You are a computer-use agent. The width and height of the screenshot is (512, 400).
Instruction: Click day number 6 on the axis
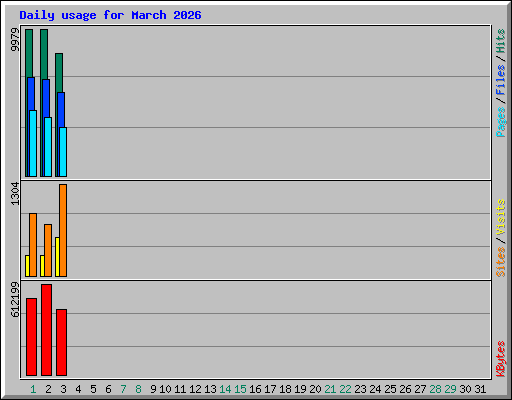click(108, 389)
